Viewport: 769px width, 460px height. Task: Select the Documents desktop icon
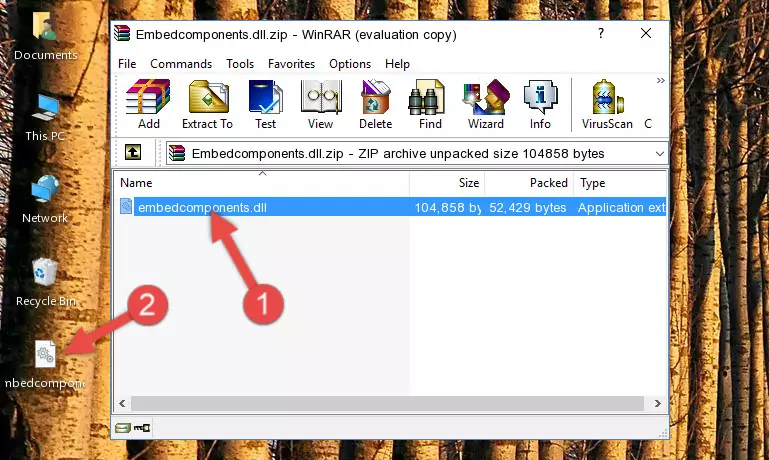tap(45, 36)
